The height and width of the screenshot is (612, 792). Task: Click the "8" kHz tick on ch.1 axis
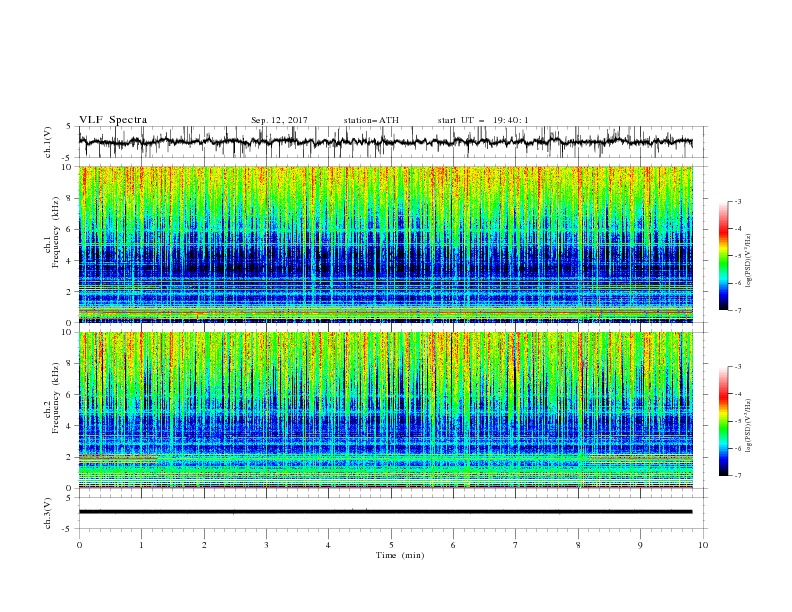tap(71, 198)
